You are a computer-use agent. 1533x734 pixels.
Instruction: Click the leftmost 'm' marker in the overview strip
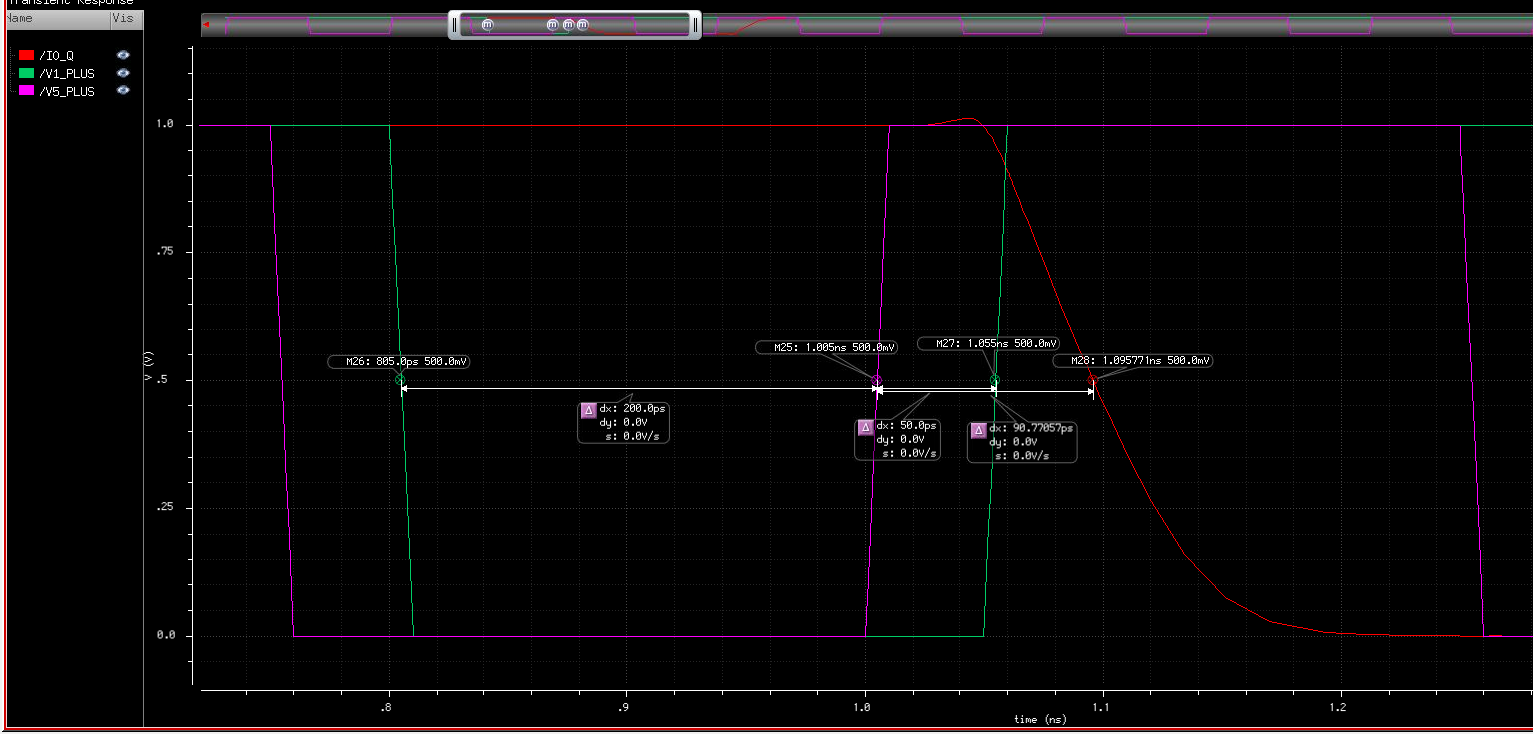tap(488, 25)
